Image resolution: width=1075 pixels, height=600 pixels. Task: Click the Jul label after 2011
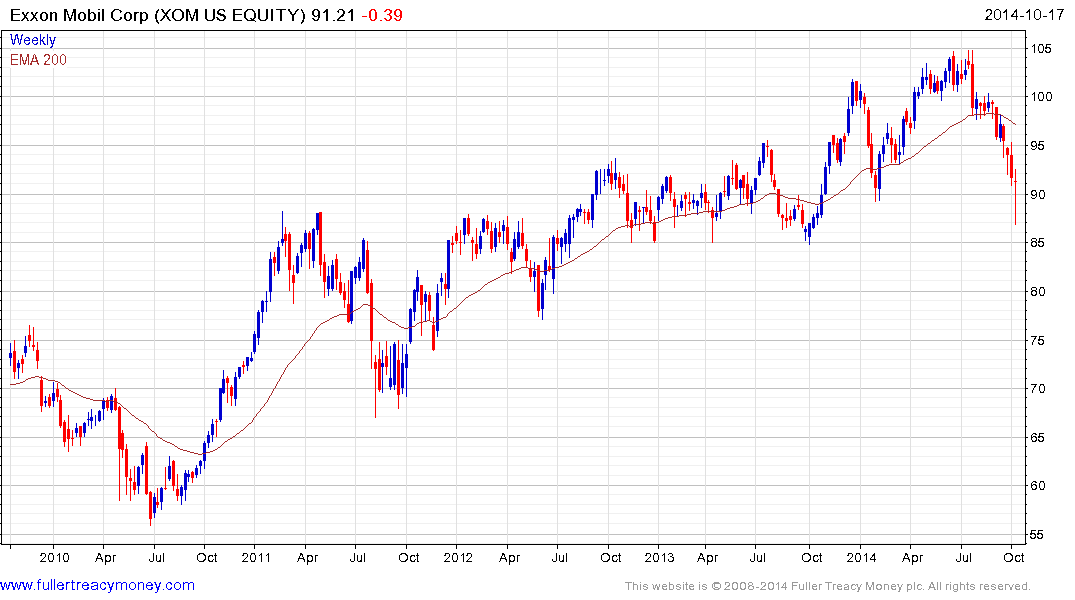(x=357, y=557)
